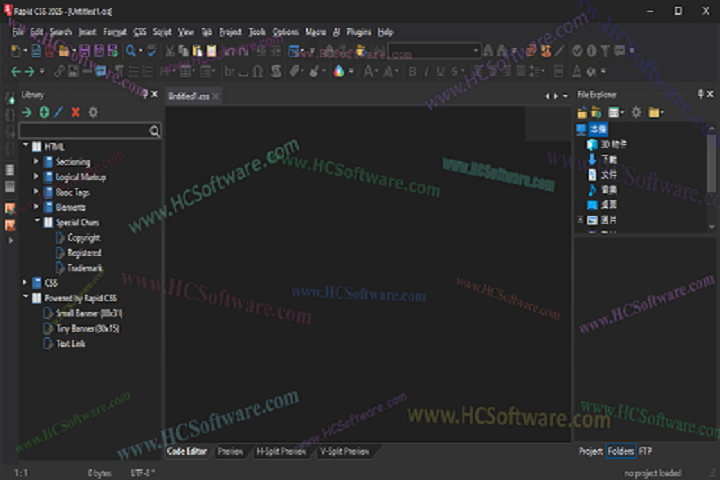Select the Small Banner (88x31) item
This screenshot has width=720, height=480.
(89, 313)
